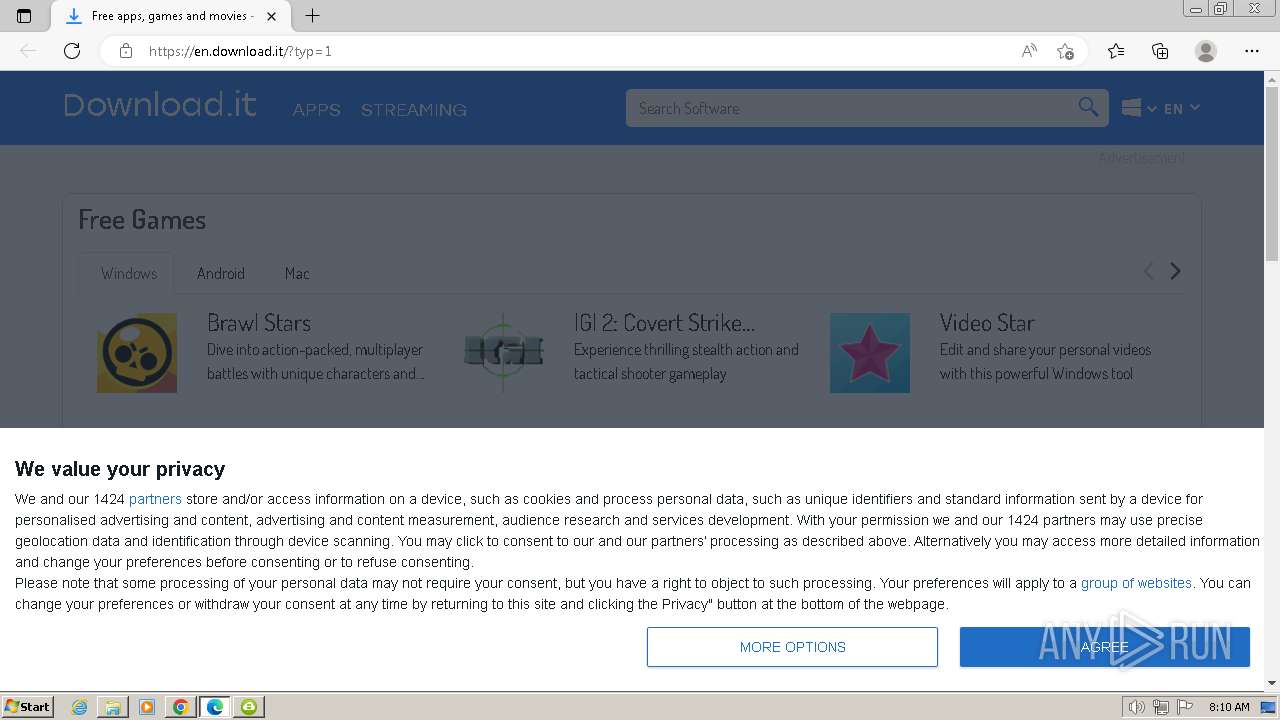
Task: Click the Free Games heading
Action: click(142, 220)
